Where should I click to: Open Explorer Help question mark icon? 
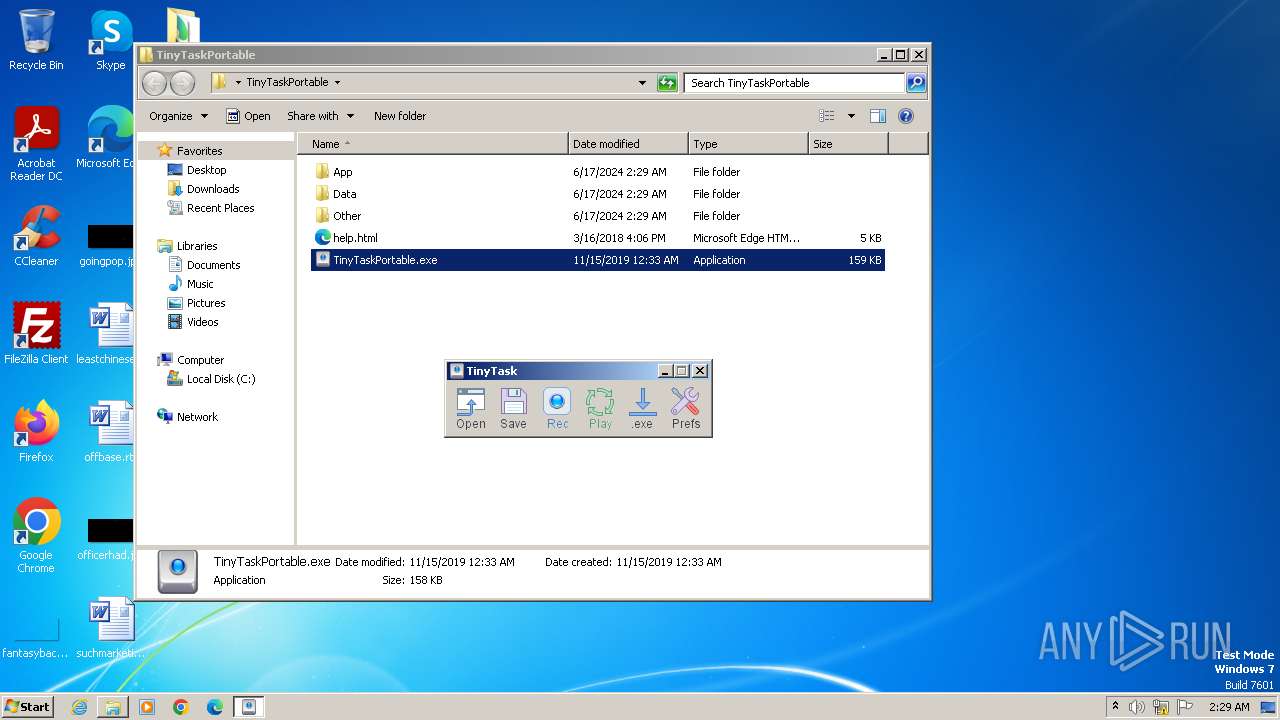click(906, 116)
